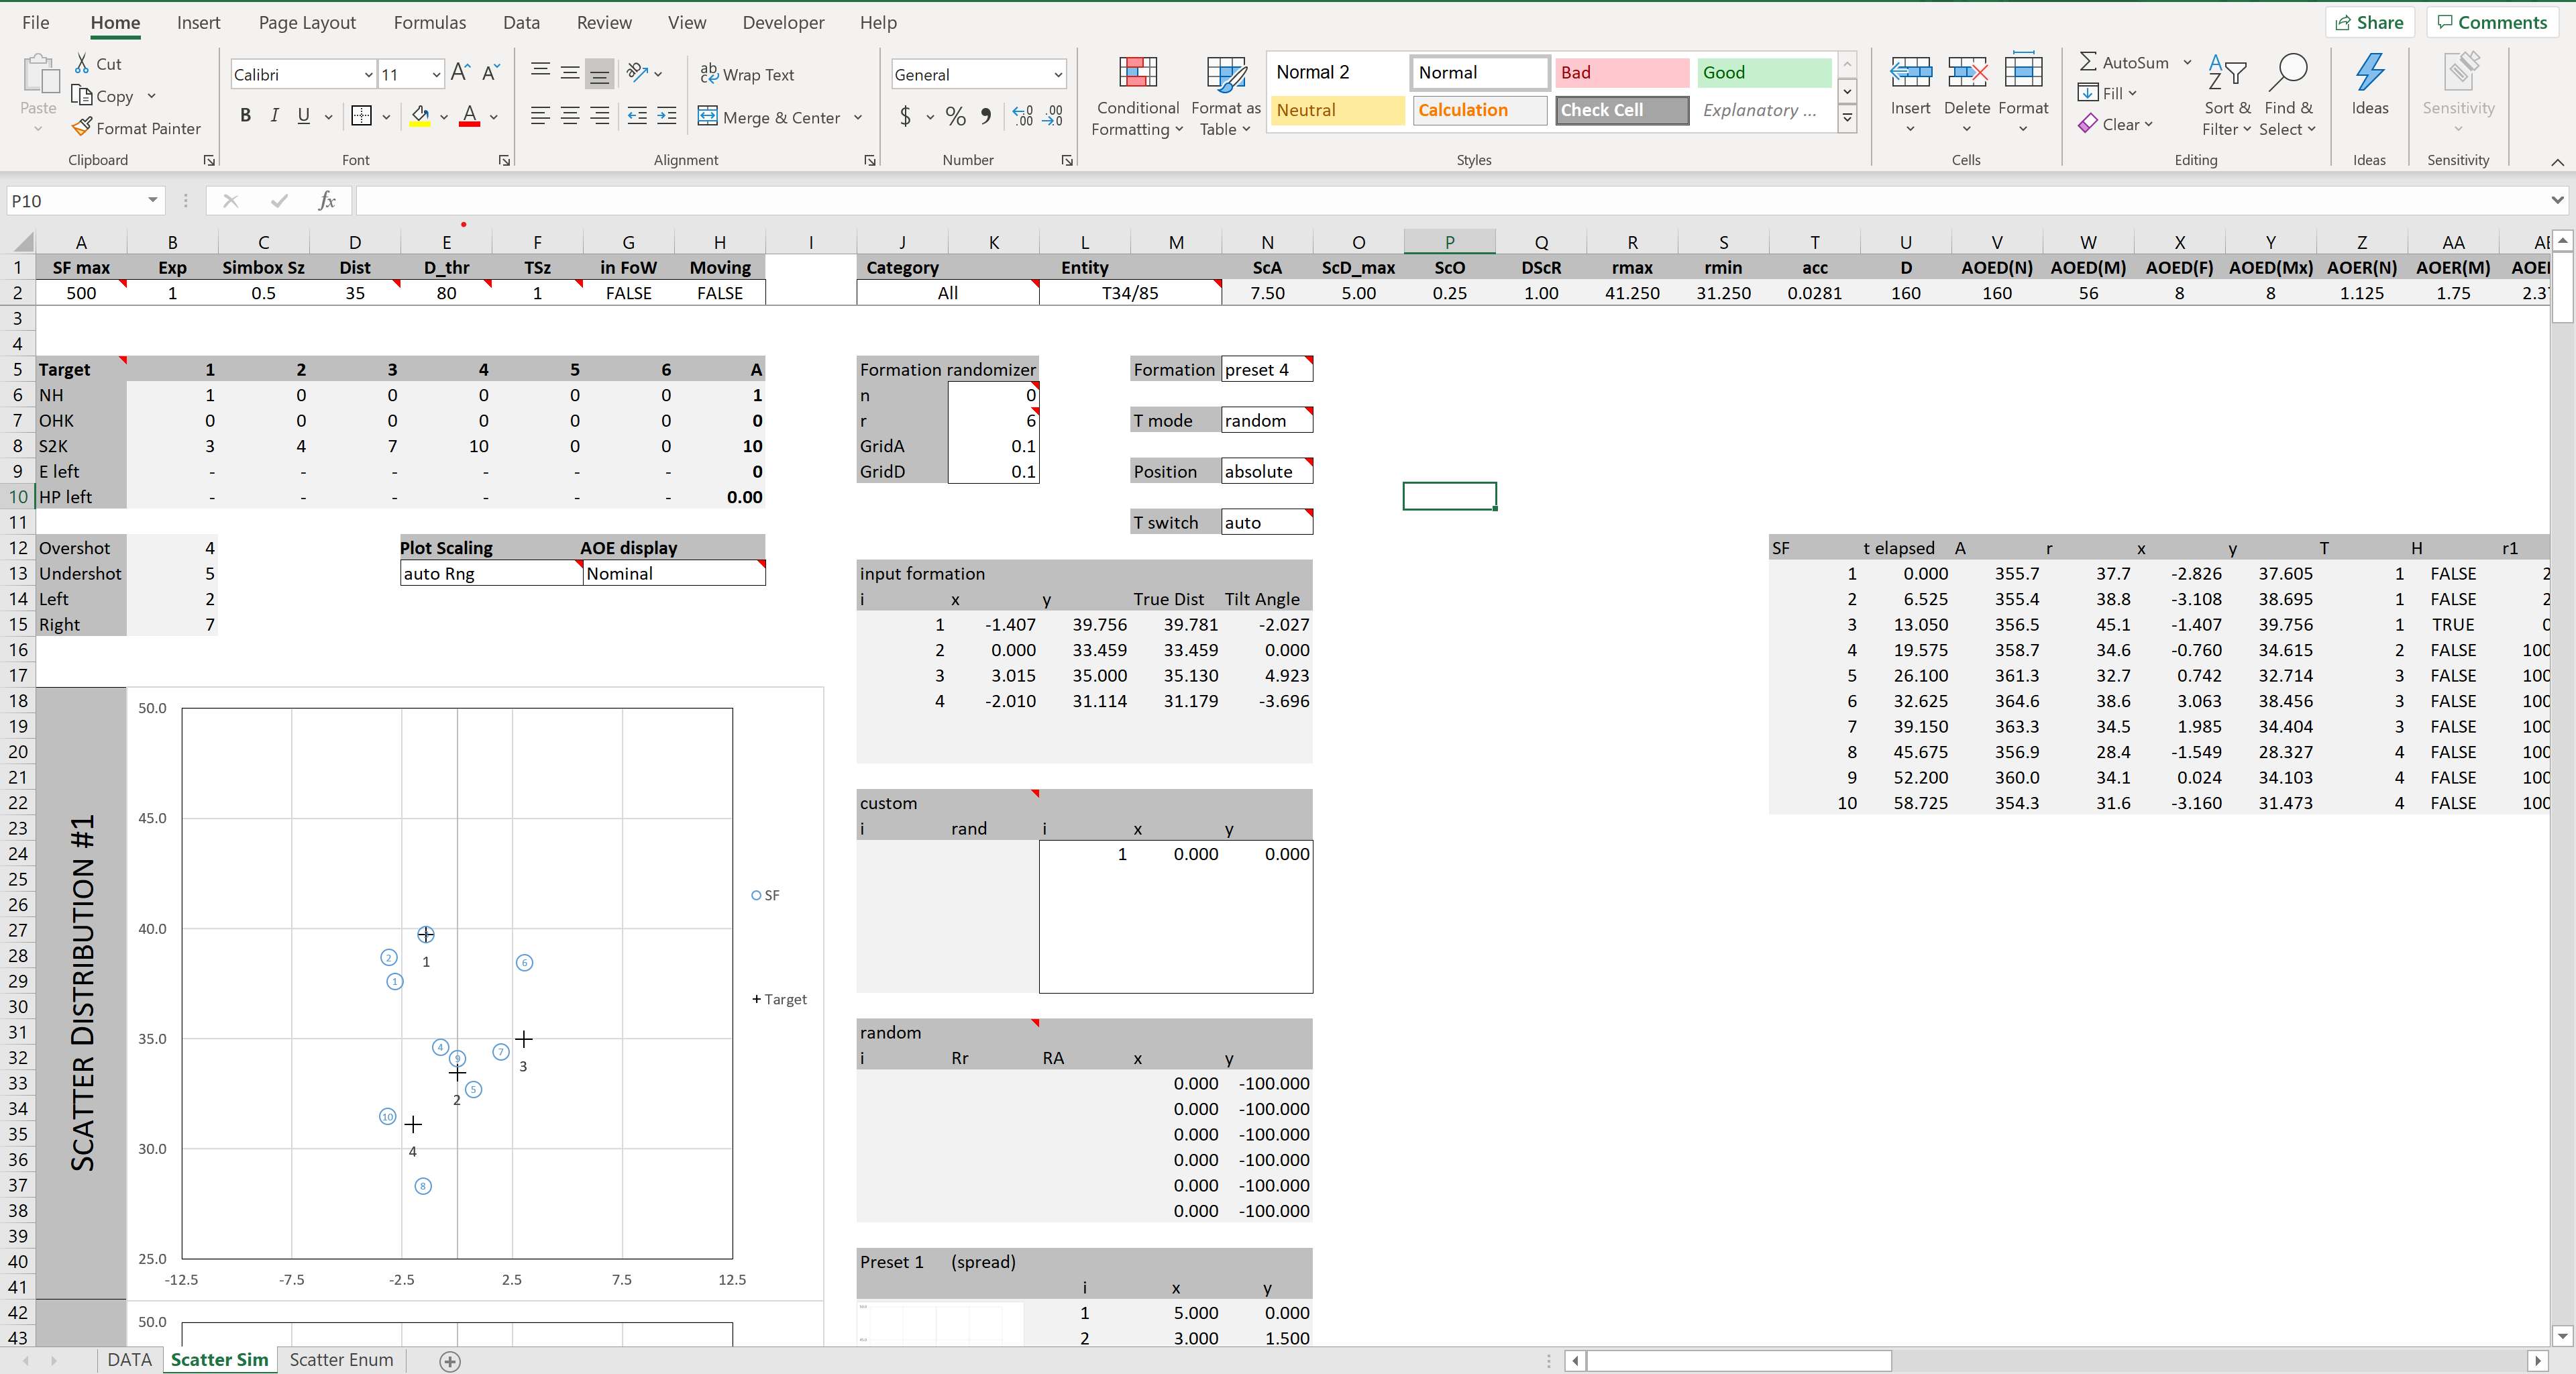The width and height of the screenshot is (2576, 1374).
Task: Click the Decrease Indent icon
Action: click(637, 116)
